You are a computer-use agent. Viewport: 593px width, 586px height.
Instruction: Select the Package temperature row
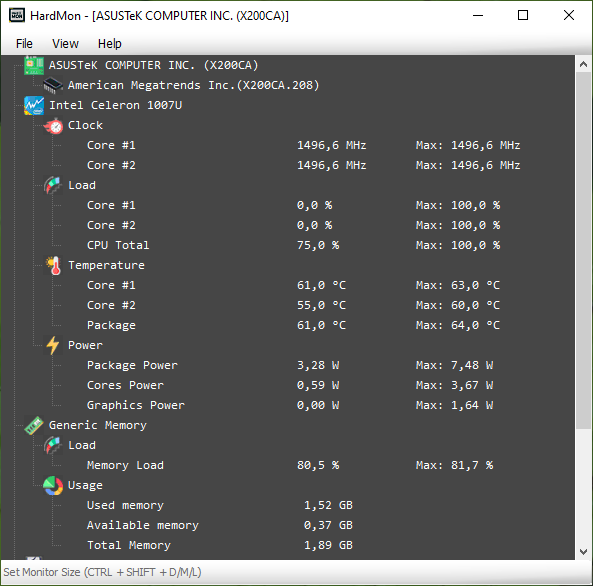tap(293, 325)
